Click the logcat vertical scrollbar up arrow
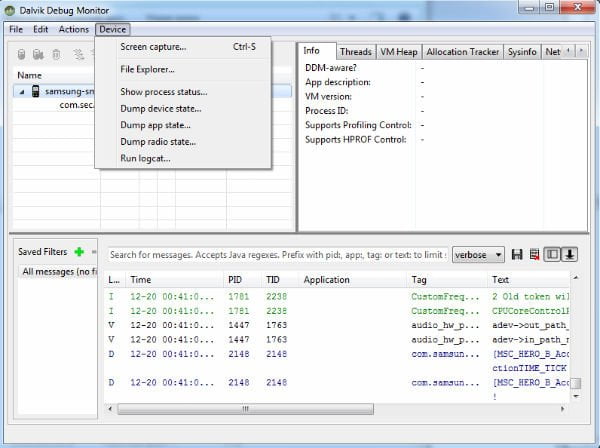Image resolution: width=600 pixels, height=448 pixels. click(576, 277)
